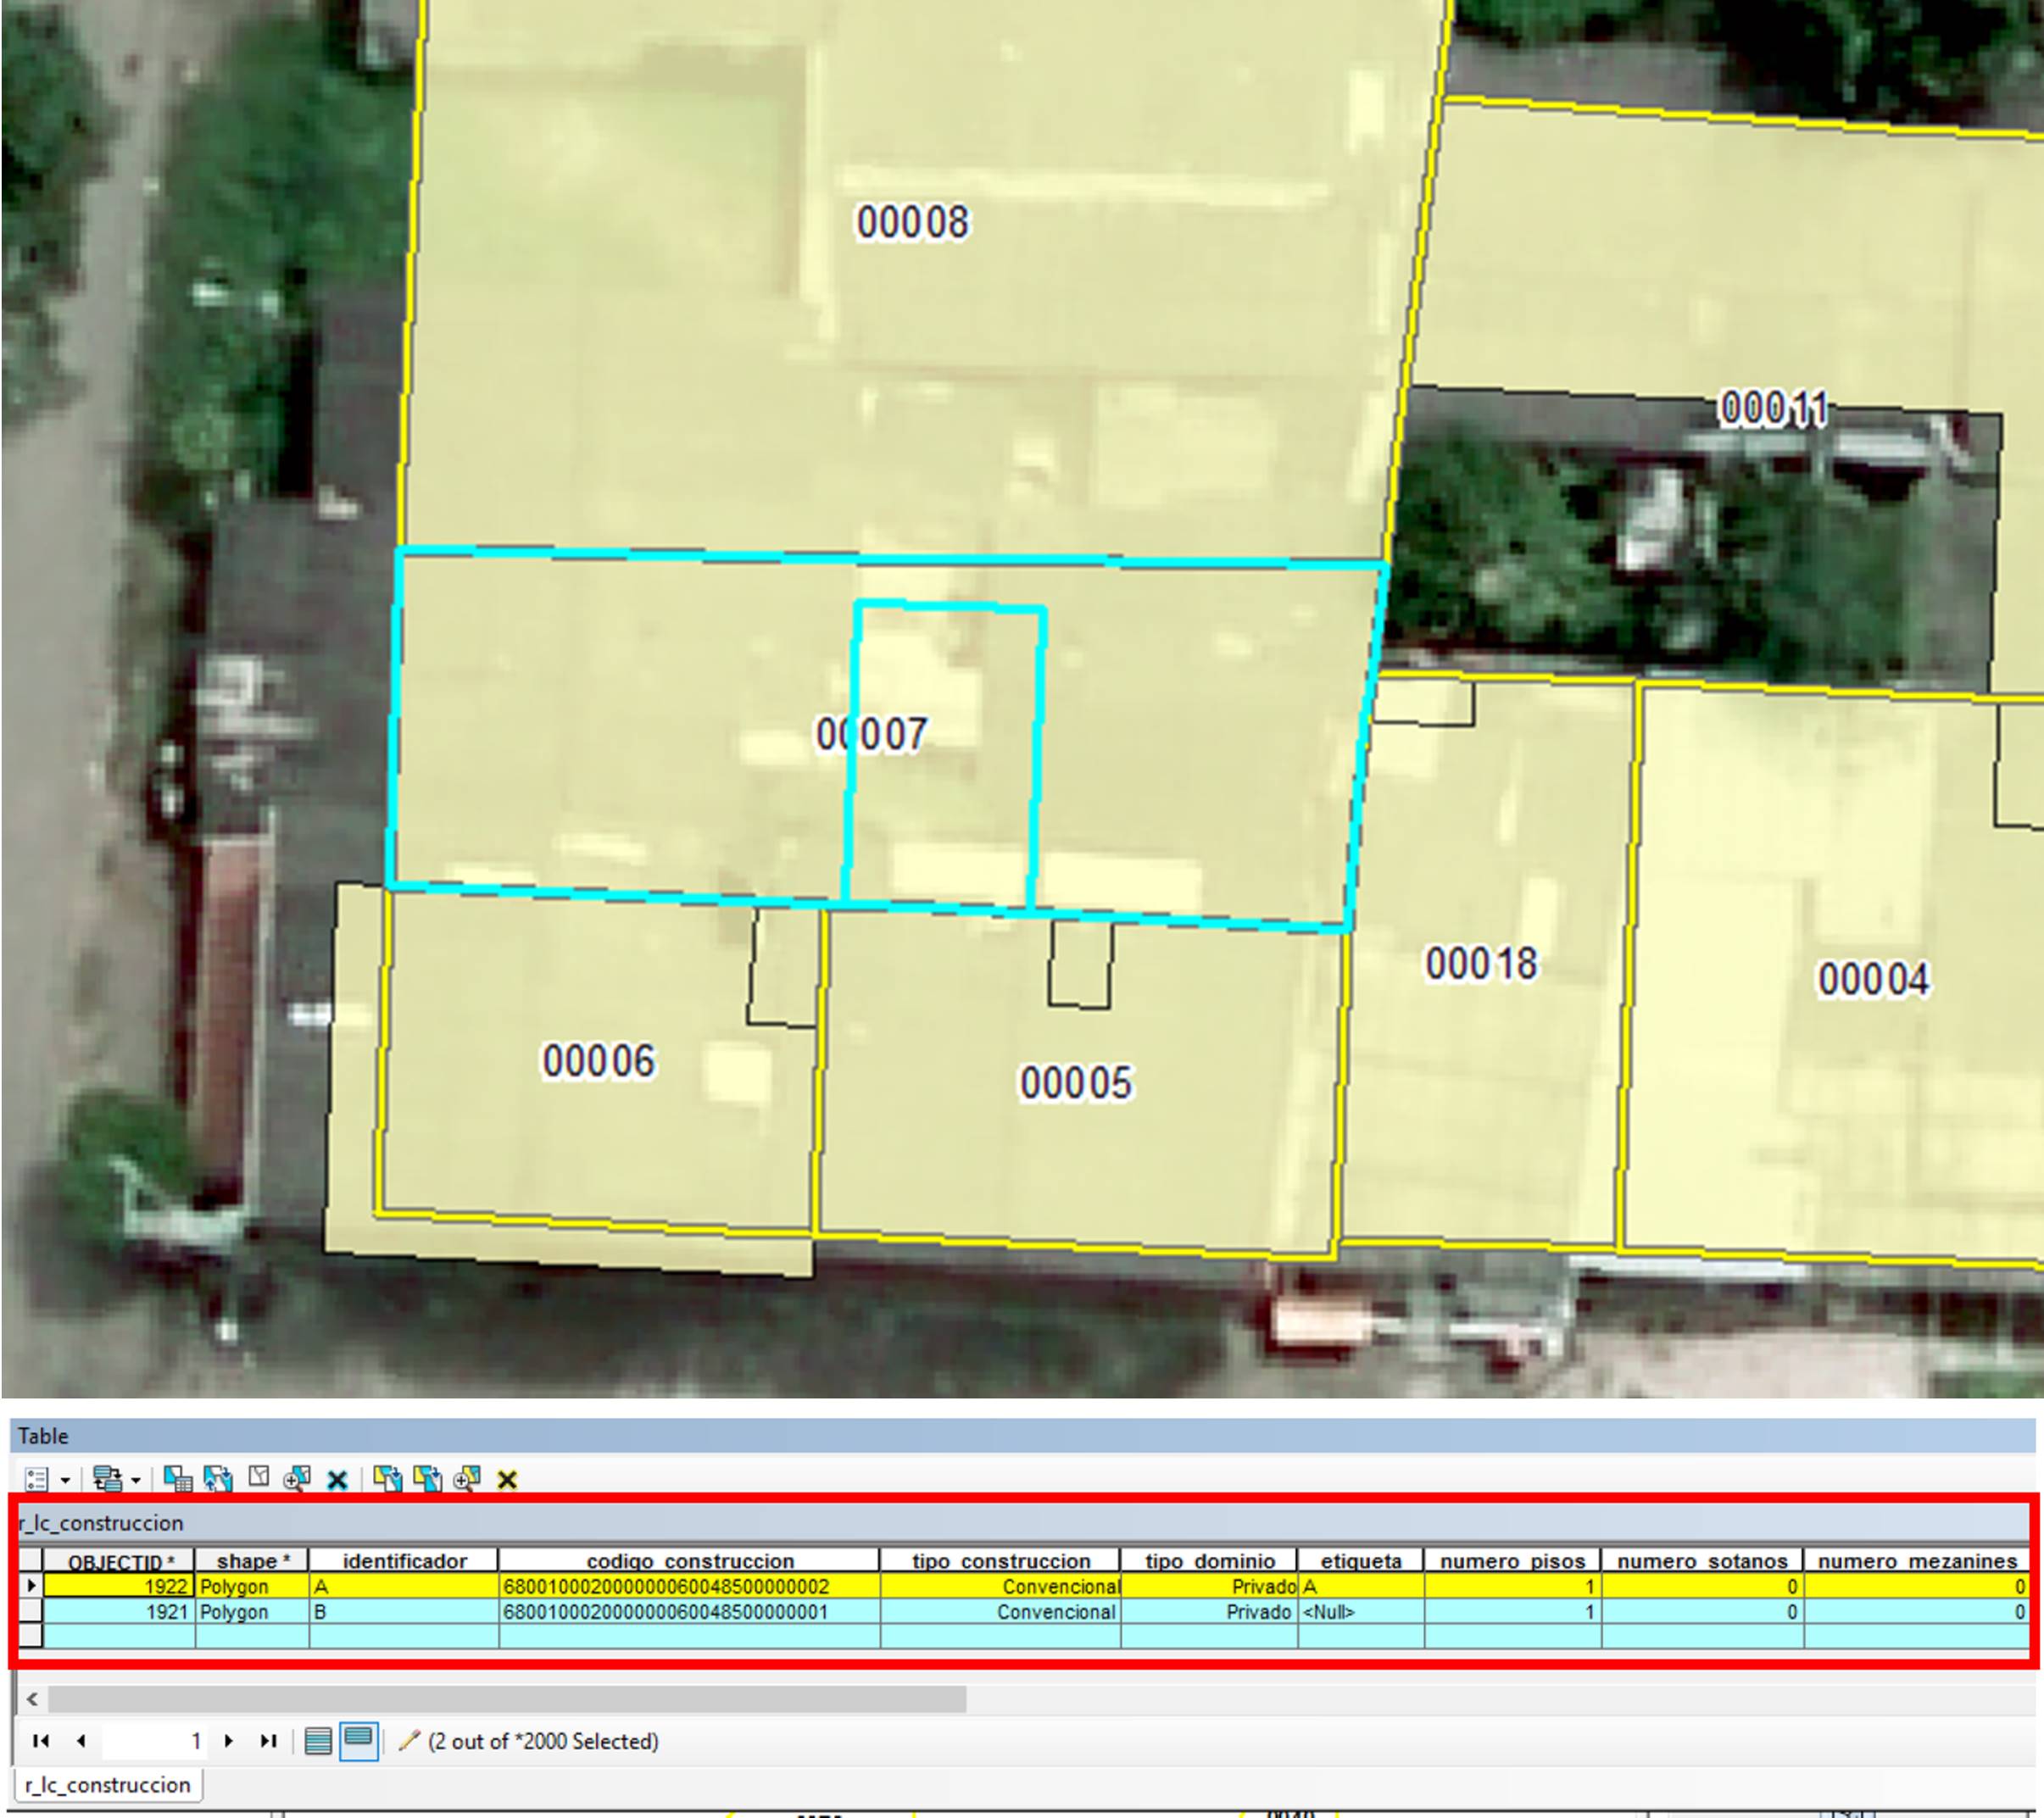Click the black X Delete Selected icon
The height and width of the screenshot is (1818, 2044).
pos(337,1480)
